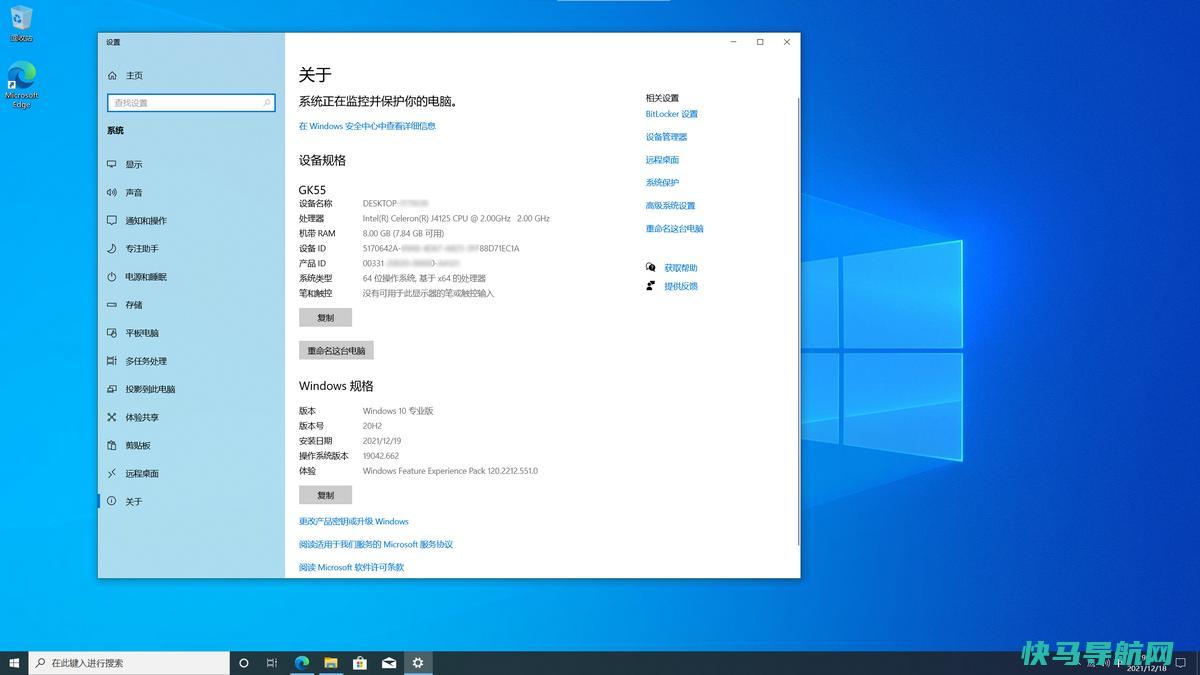Open Cortana from the taskbar

[244, 663]
